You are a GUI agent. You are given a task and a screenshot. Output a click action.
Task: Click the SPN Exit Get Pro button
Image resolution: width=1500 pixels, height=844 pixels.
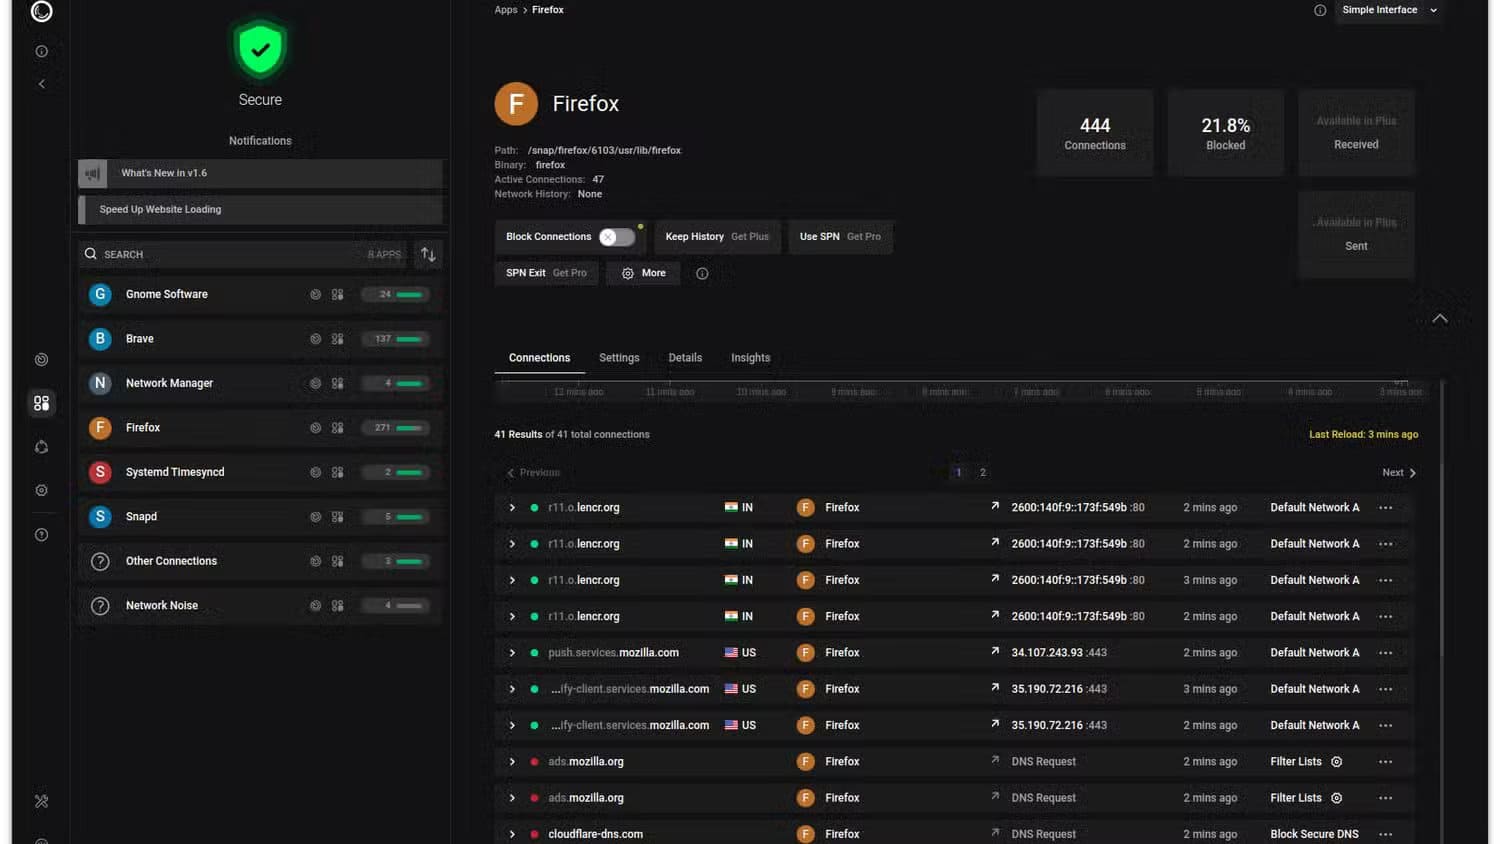click(x=546, y=273)
